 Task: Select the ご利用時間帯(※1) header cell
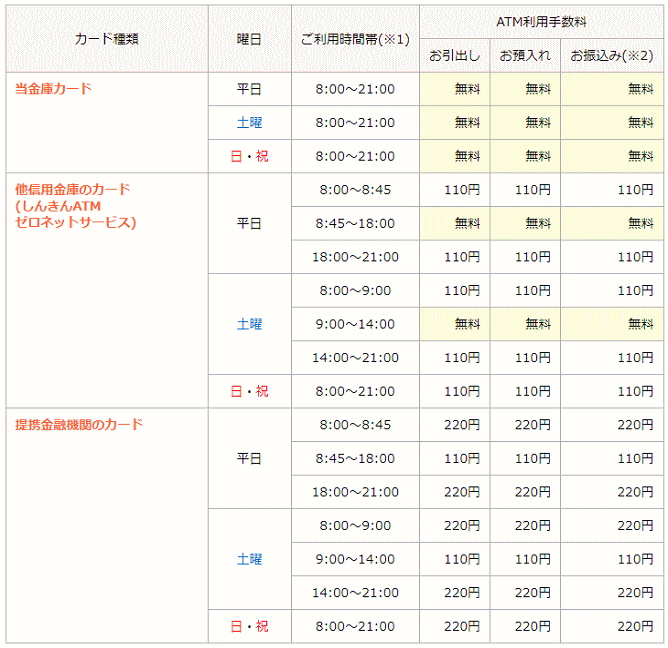coord(355,39)
